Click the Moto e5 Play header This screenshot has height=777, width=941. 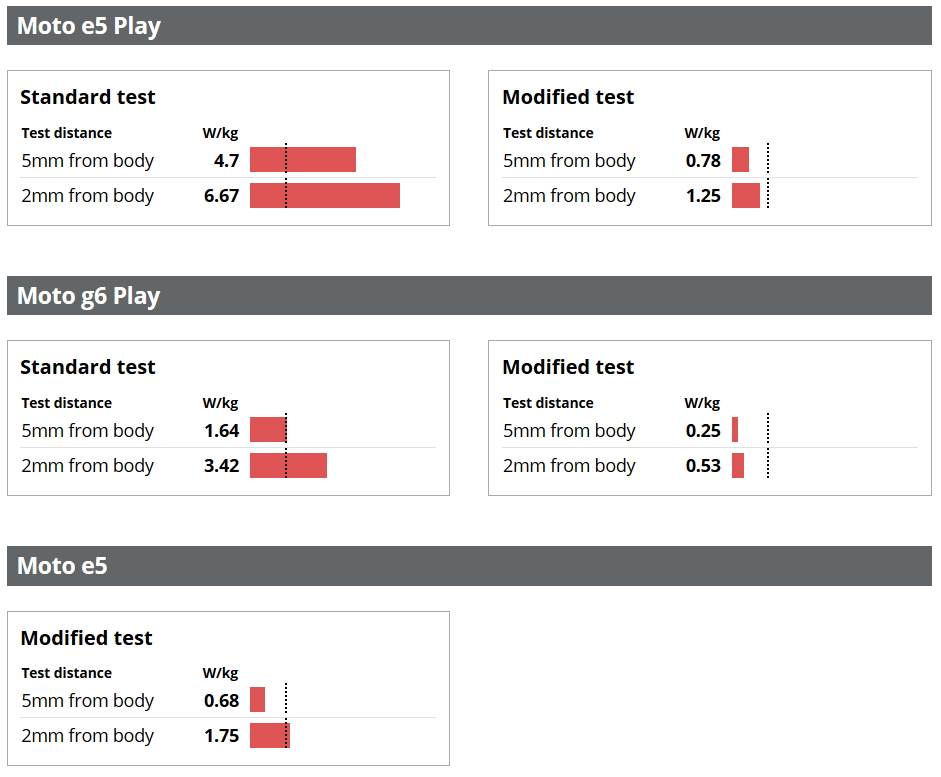click(x=89, y=26)
